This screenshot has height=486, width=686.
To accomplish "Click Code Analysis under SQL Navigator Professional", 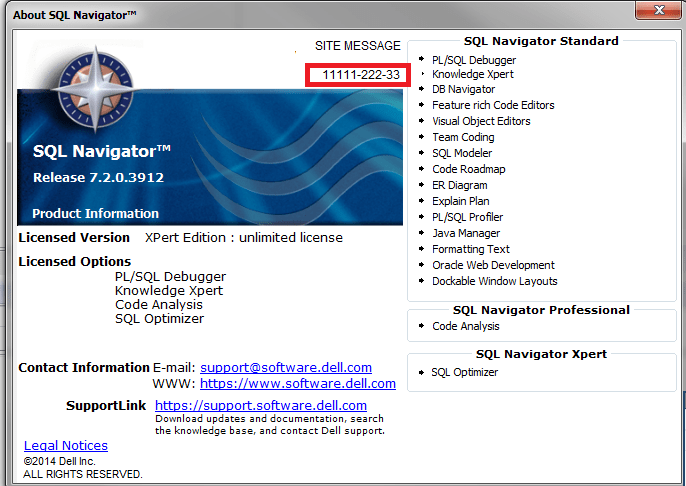I will point(466,326).
